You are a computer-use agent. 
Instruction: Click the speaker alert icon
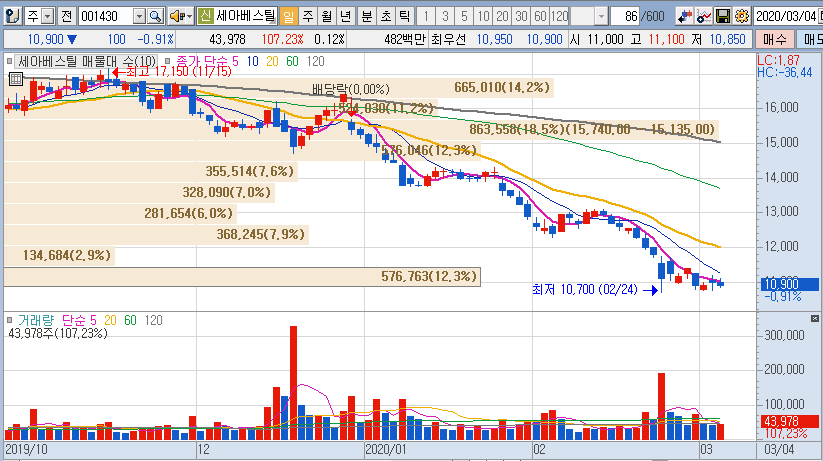(176, 17)
